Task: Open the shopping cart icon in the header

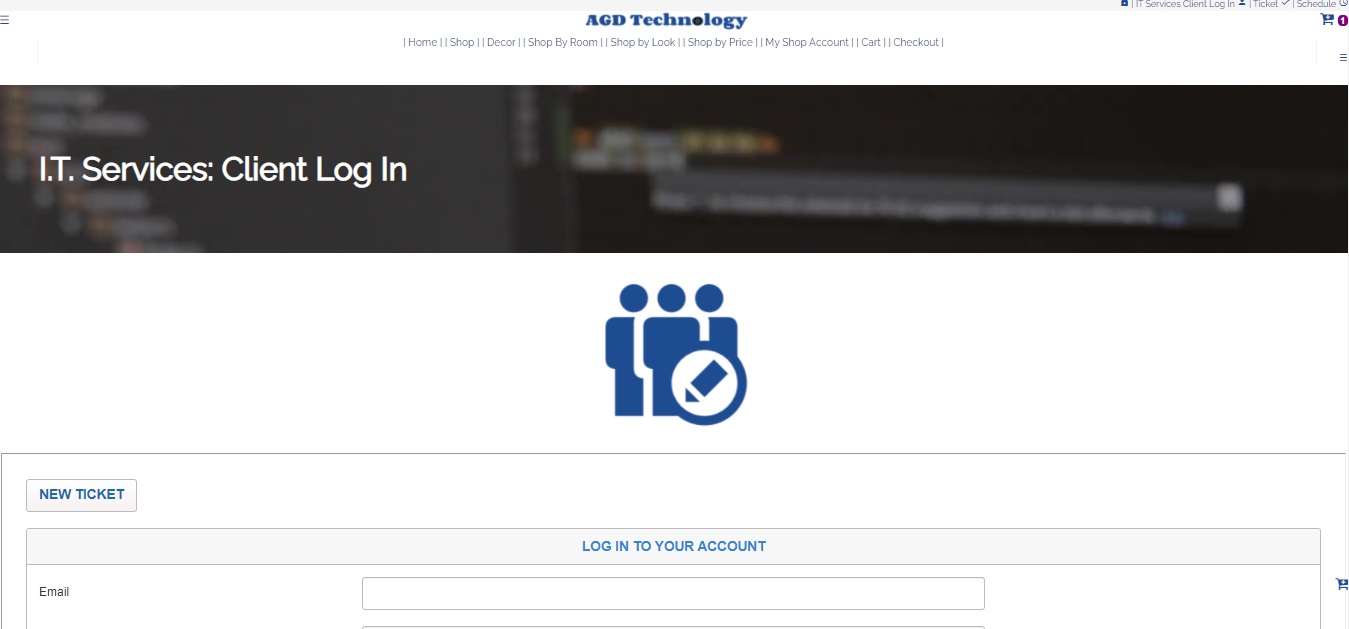Action: tap(1327, 19)
